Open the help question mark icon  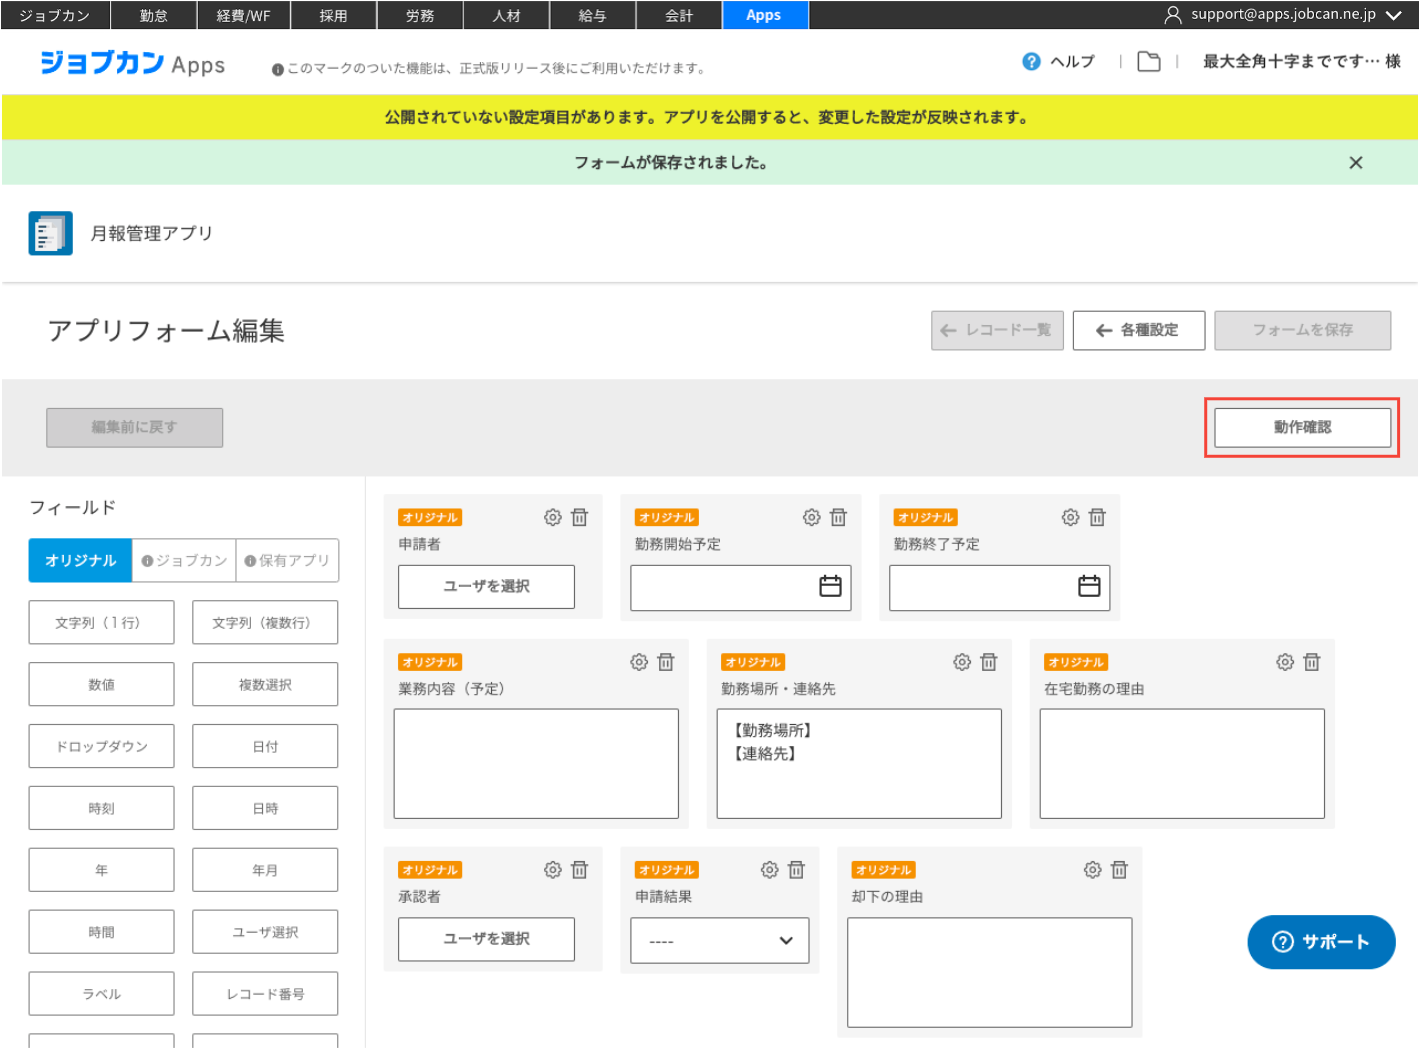pos(1031,62)
